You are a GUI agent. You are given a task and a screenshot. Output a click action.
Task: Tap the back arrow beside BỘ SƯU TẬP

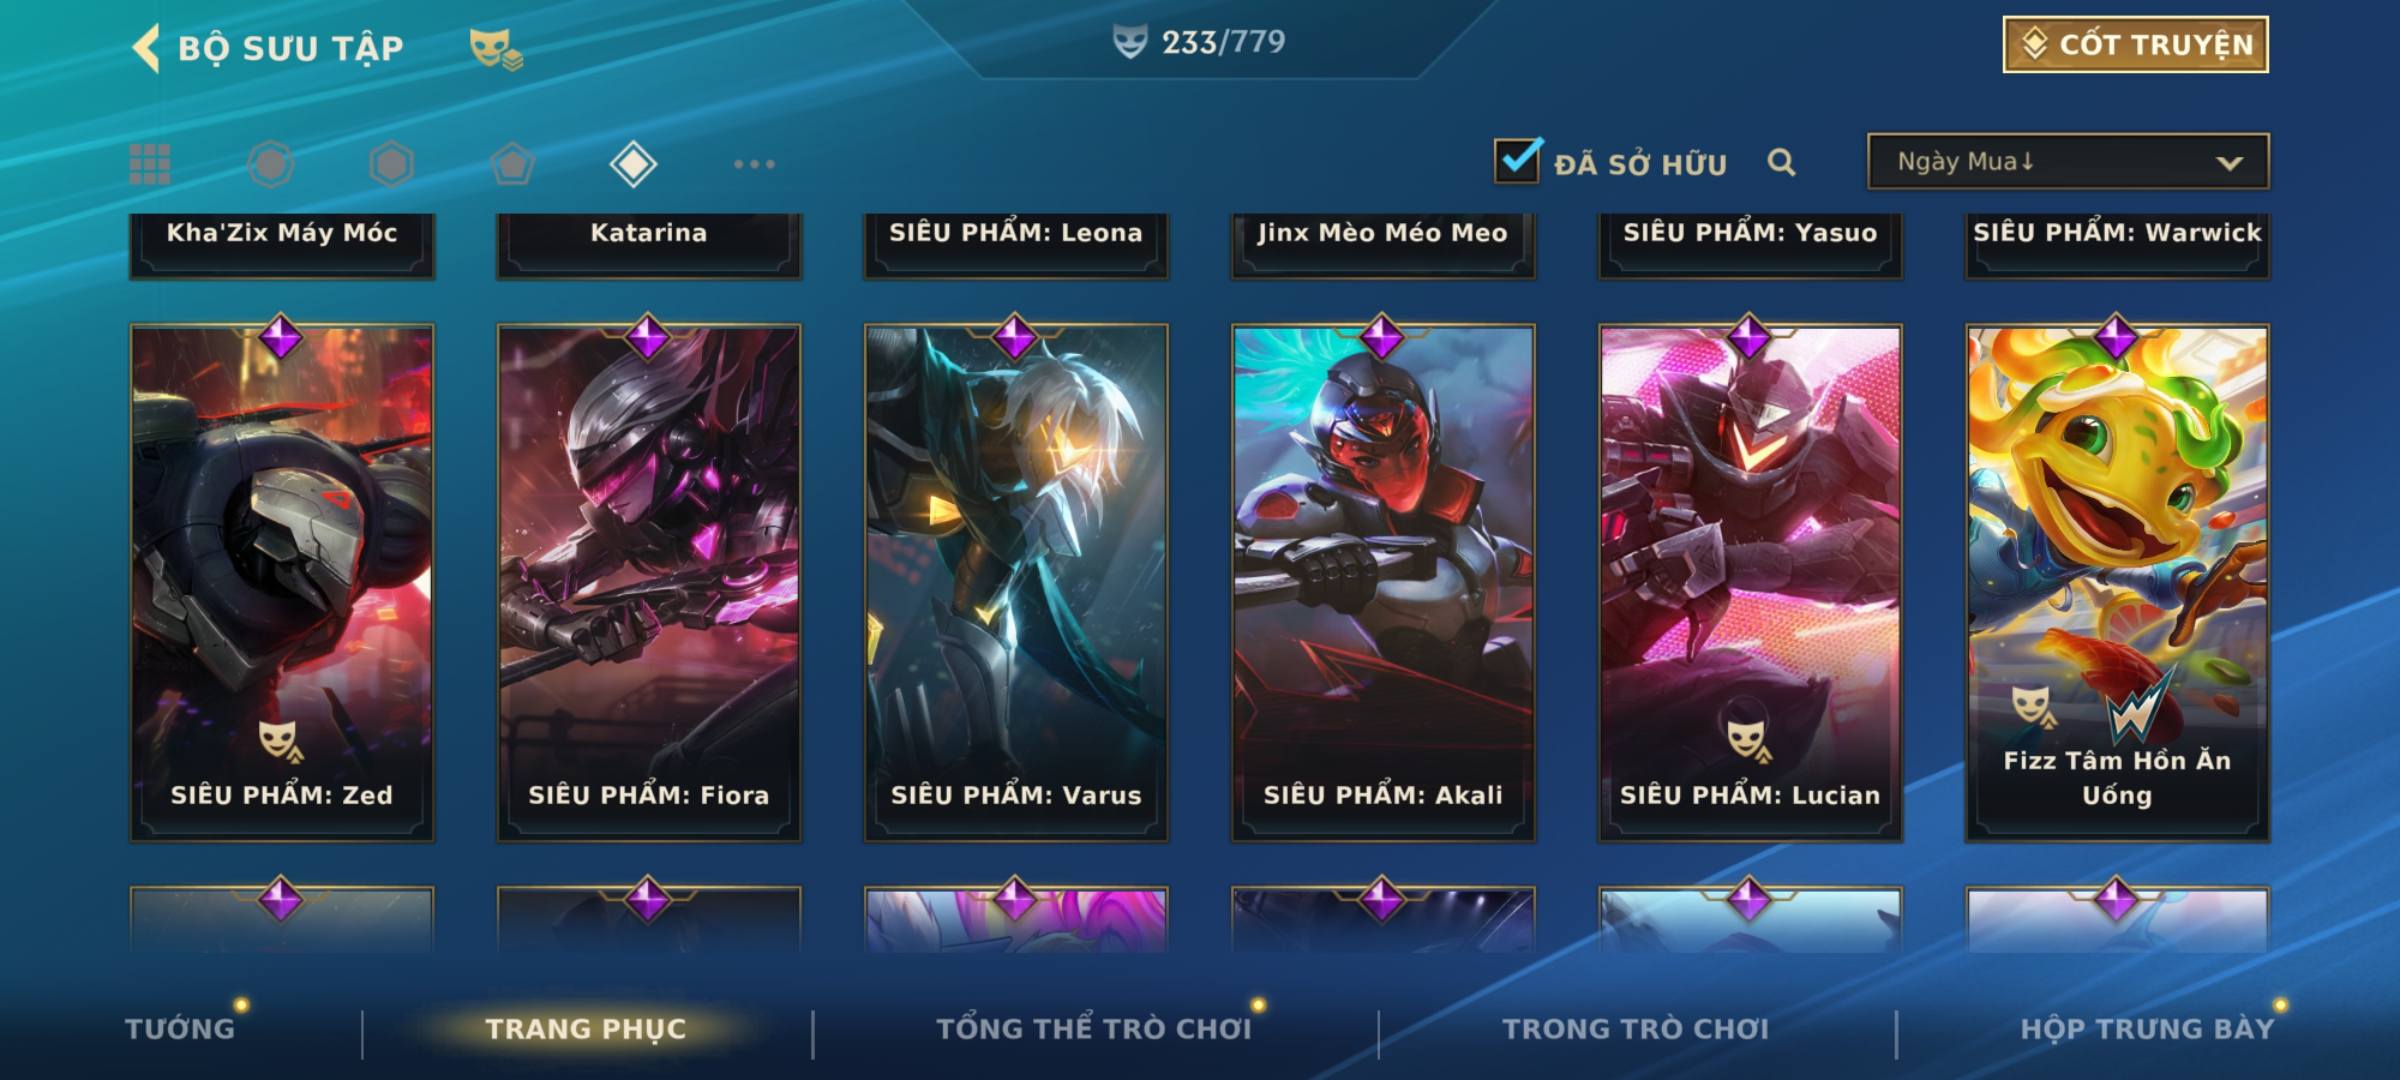point(146,48)
